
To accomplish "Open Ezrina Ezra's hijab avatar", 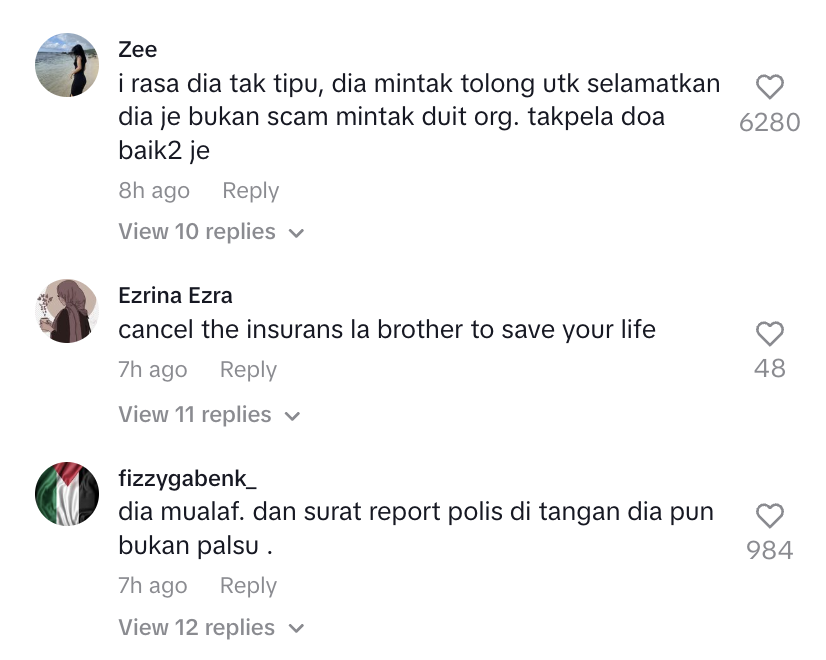I will click(x=67, y=311).
